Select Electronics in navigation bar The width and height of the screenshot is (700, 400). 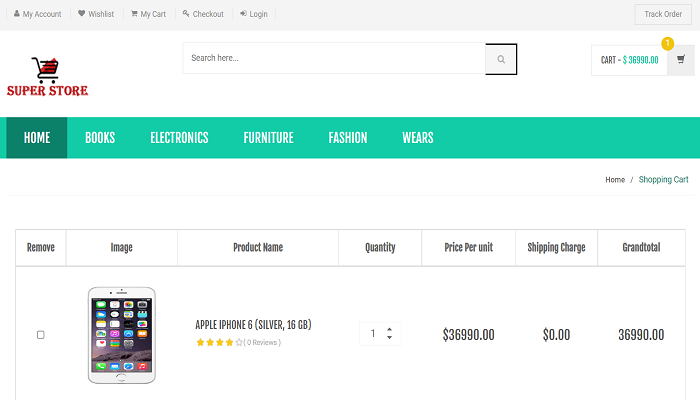[x=179, y=138]
